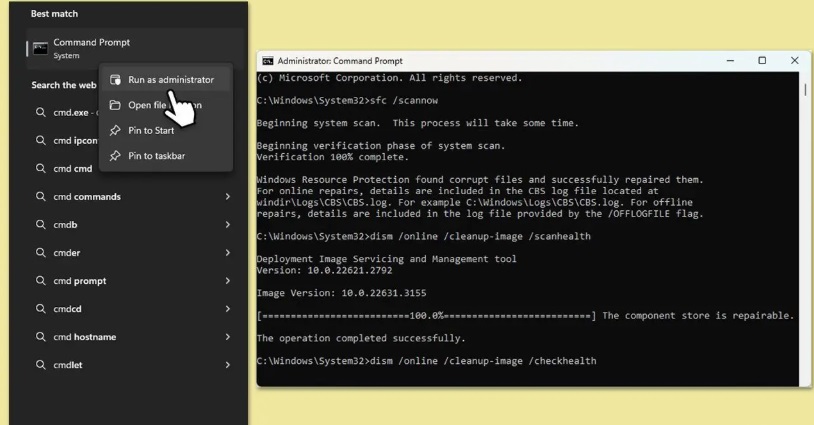Expand the cmdlet suggestion arrow
The width and height of the screenshot is (814, 425).
point(227,364)
